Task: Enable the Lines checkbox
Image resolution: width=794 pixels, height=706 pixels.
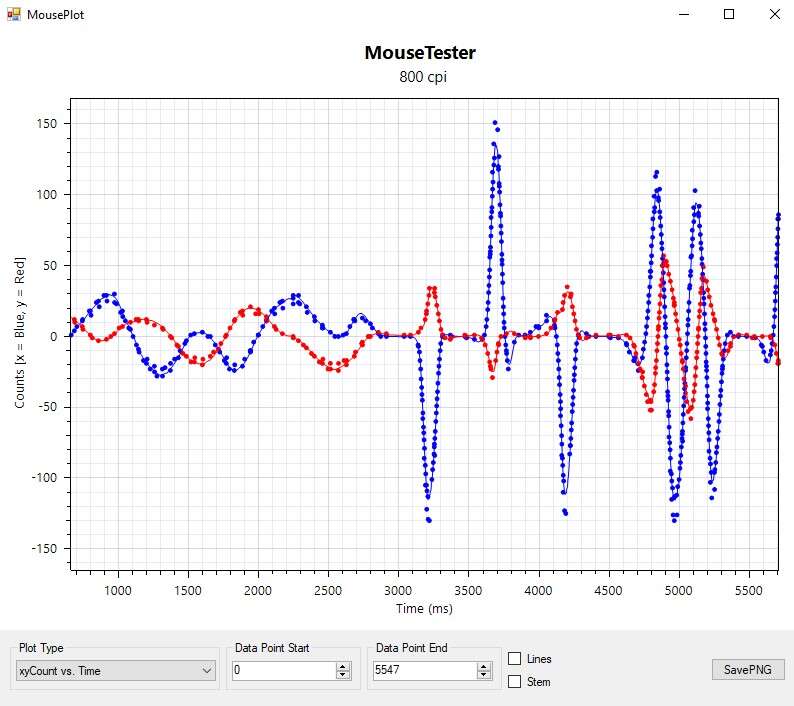Action: pyautogui.click(x=515, y=659)
